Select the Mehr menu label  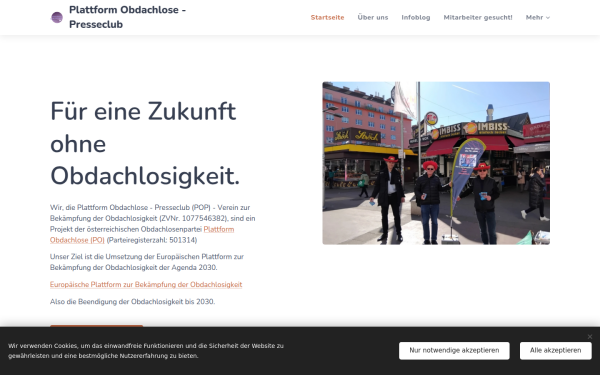click(534, 18)
